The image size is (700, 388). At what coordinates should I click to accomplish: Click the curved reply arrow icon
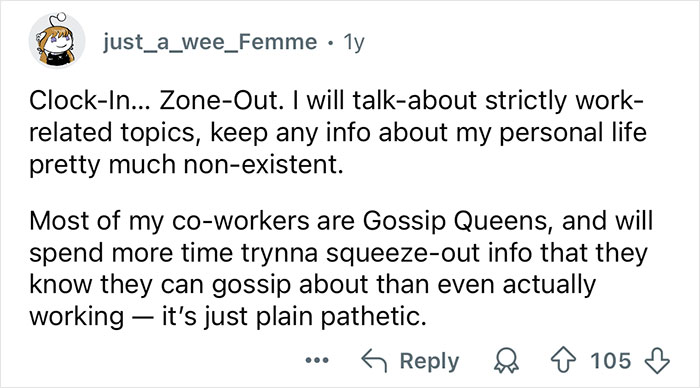coord(374,360)
